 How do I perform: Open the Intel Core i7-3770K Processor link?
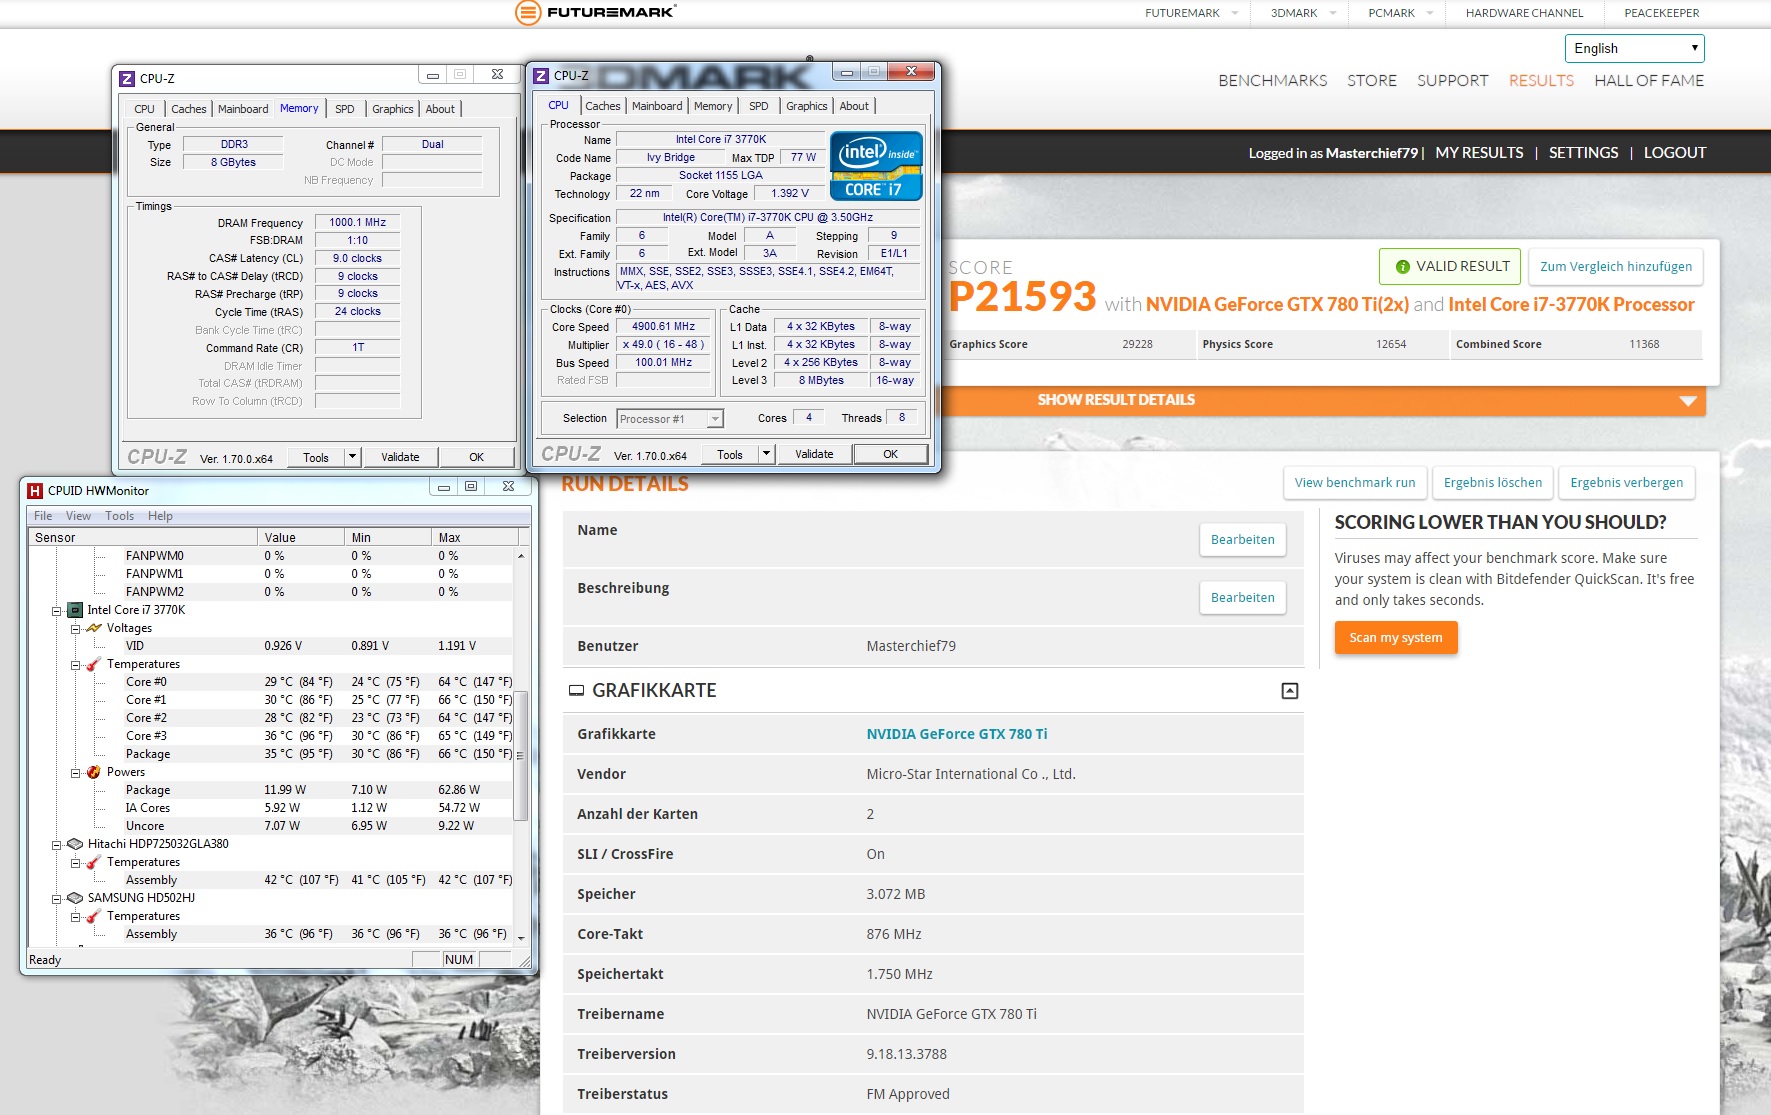click(x=1571, y=305)
